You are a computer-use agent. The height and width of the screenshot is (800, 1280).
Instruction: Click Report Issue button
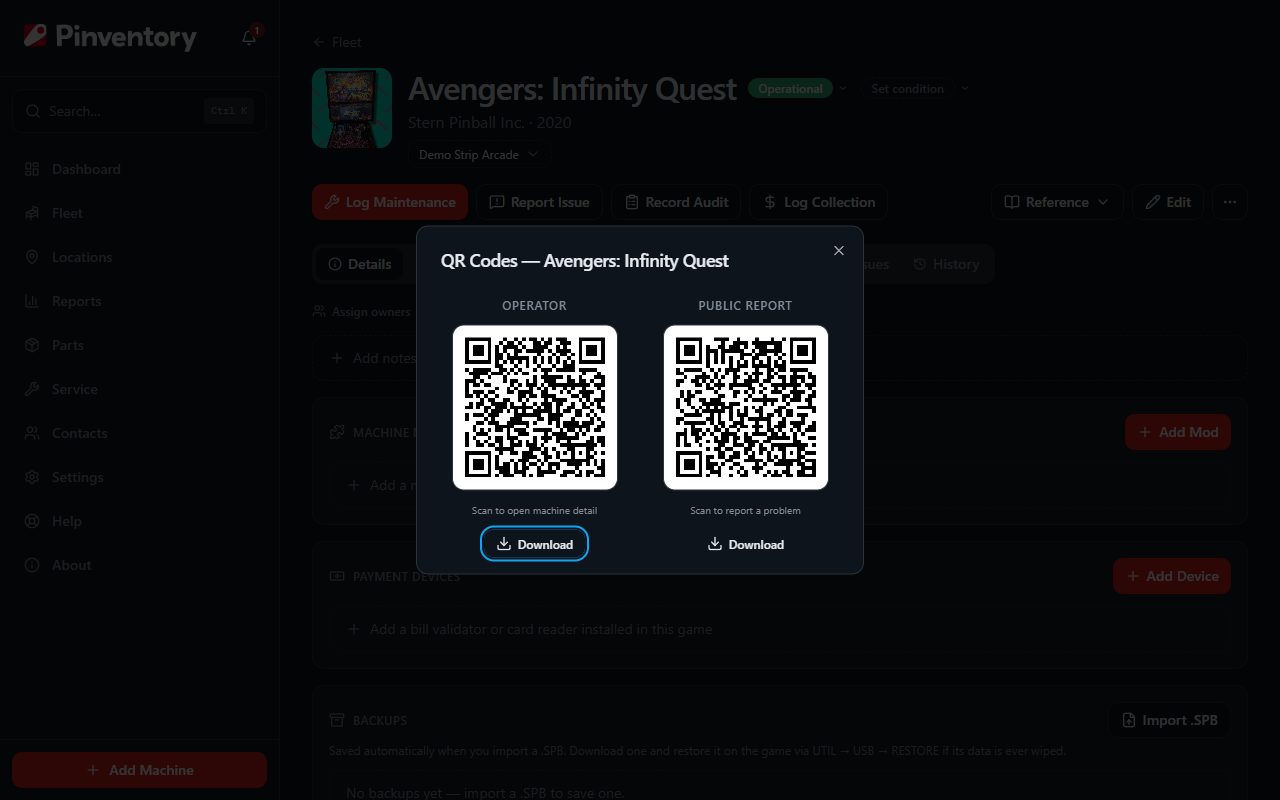(x=539, y=202)
